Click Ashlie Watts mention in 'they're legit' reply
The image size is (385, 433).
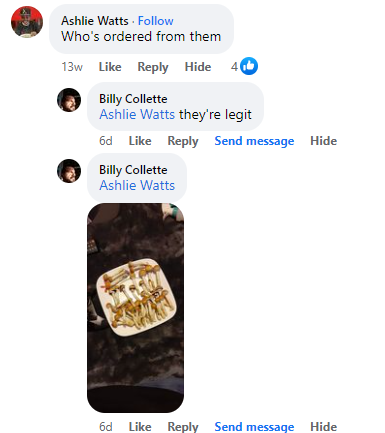pos(137,114)
